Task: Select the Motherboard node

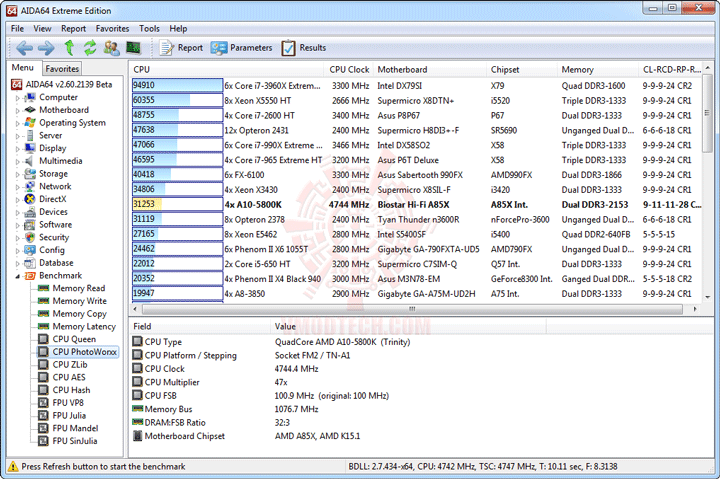Action: coord(64,110)
